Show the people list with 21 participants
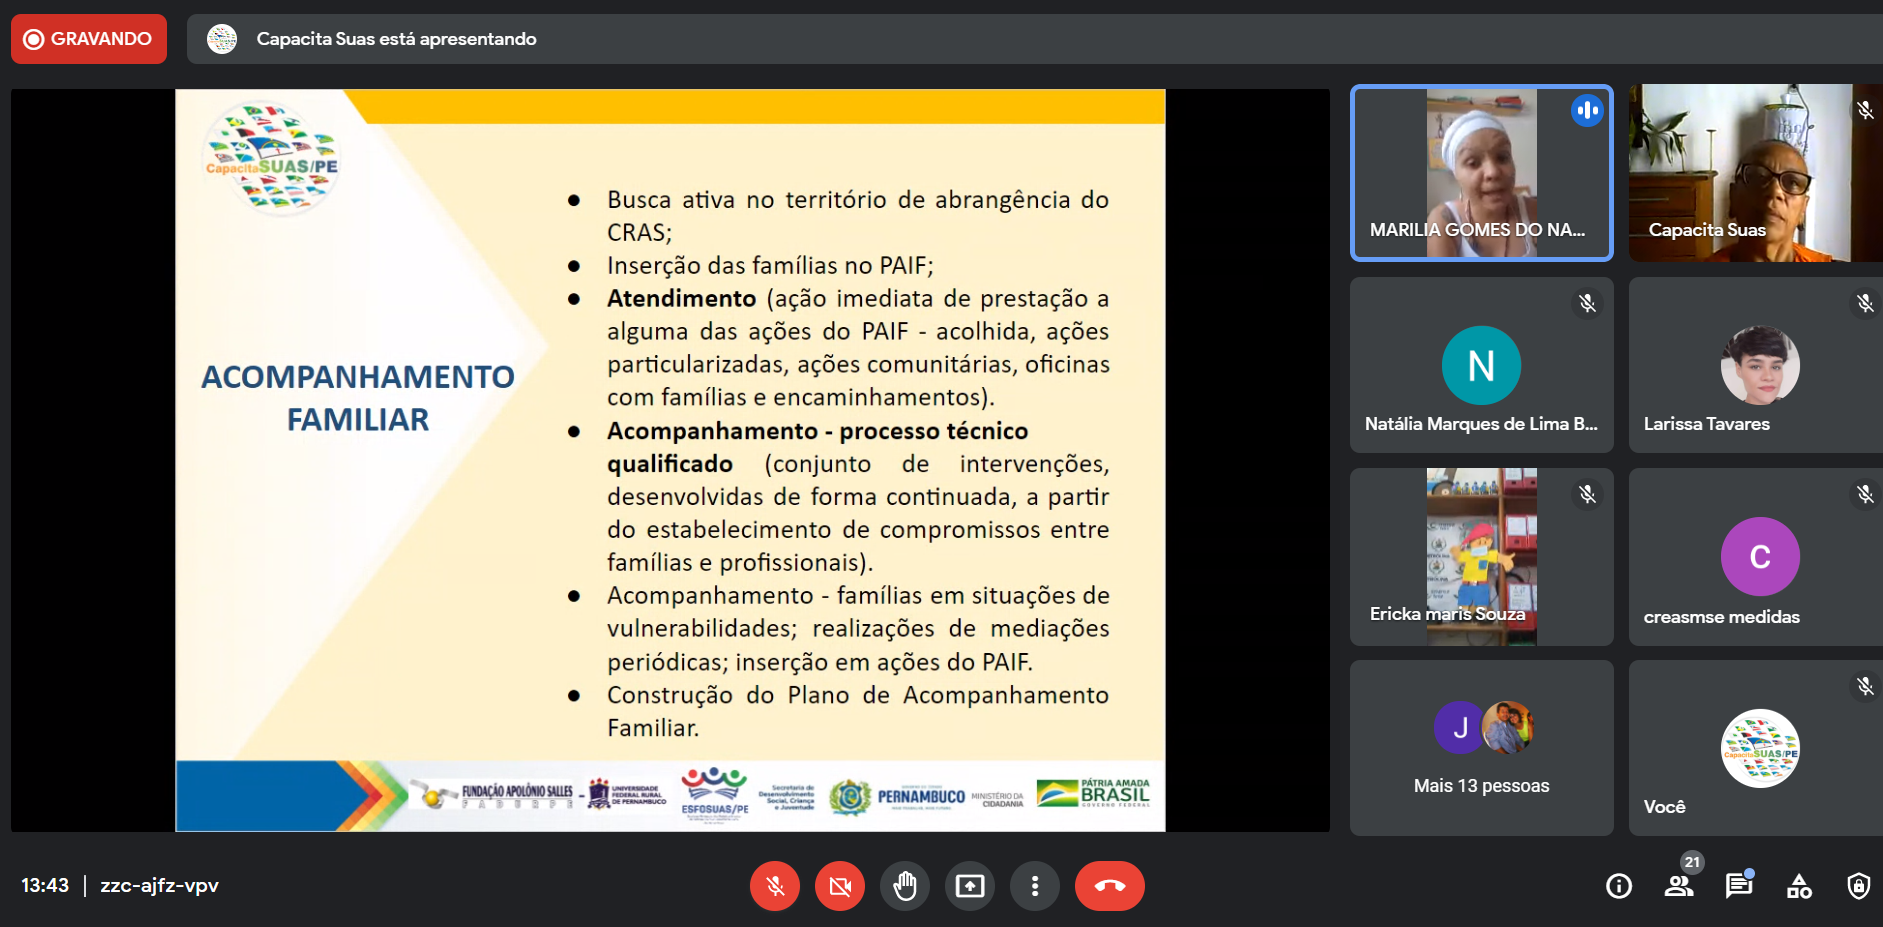Image resolution: width=1883 pixels, height=927 pixels. click(x=1679, y=886)
